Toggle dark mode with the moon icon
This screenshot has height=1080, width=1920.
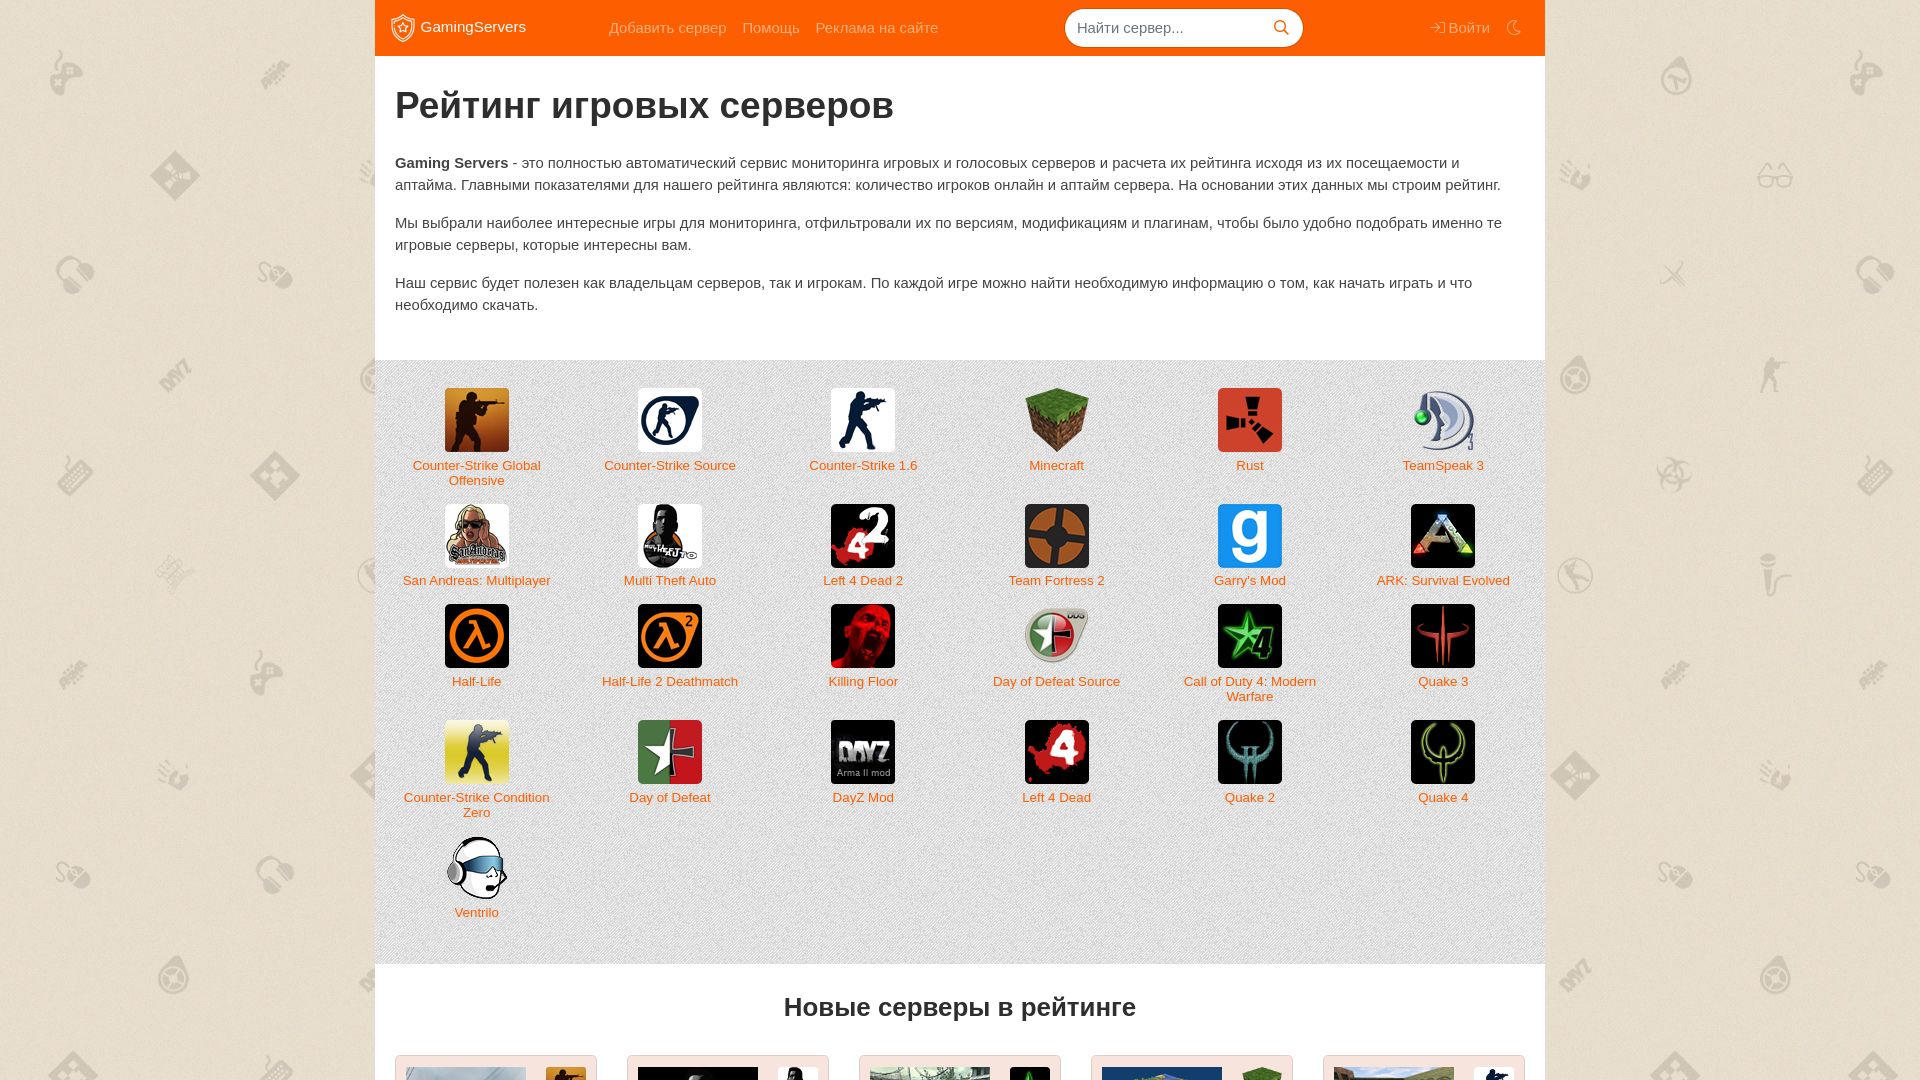(x=1514, y=28)
